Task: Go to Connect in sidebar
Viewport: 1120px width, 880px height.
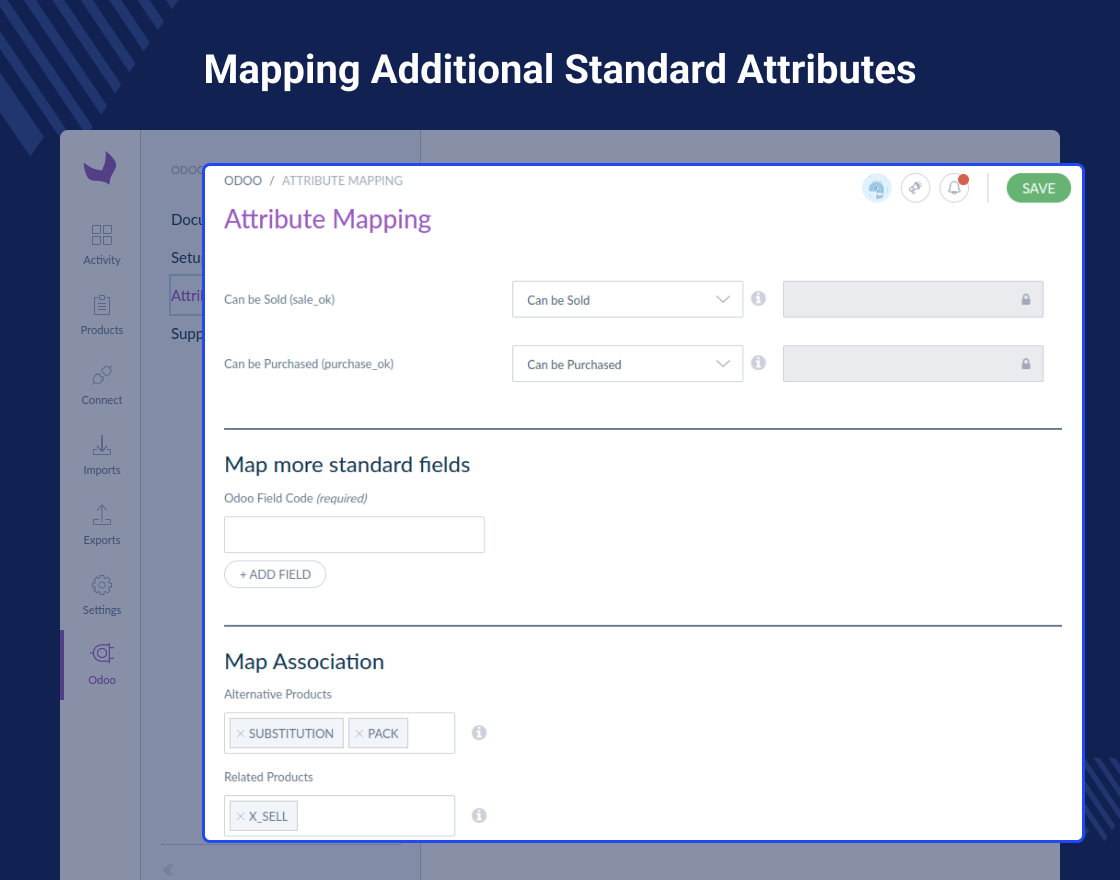Action: [101, 385]
